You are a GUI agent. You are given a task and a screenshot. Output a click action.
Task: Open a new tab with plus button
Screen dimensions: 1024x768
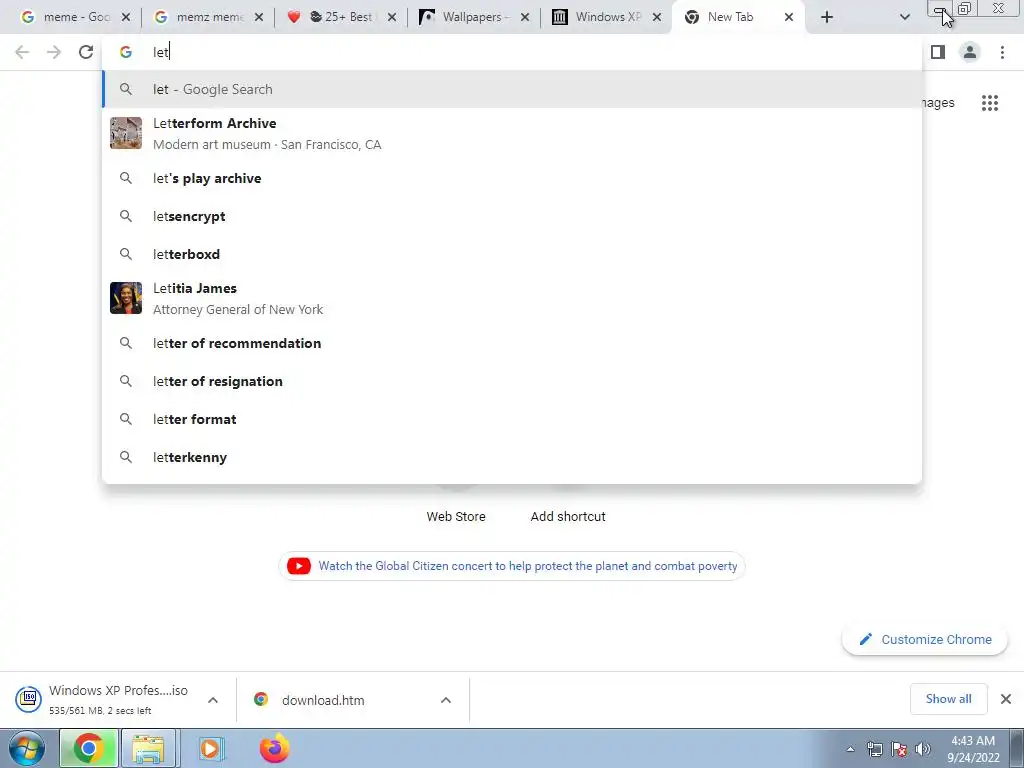(x=827, y=18)
